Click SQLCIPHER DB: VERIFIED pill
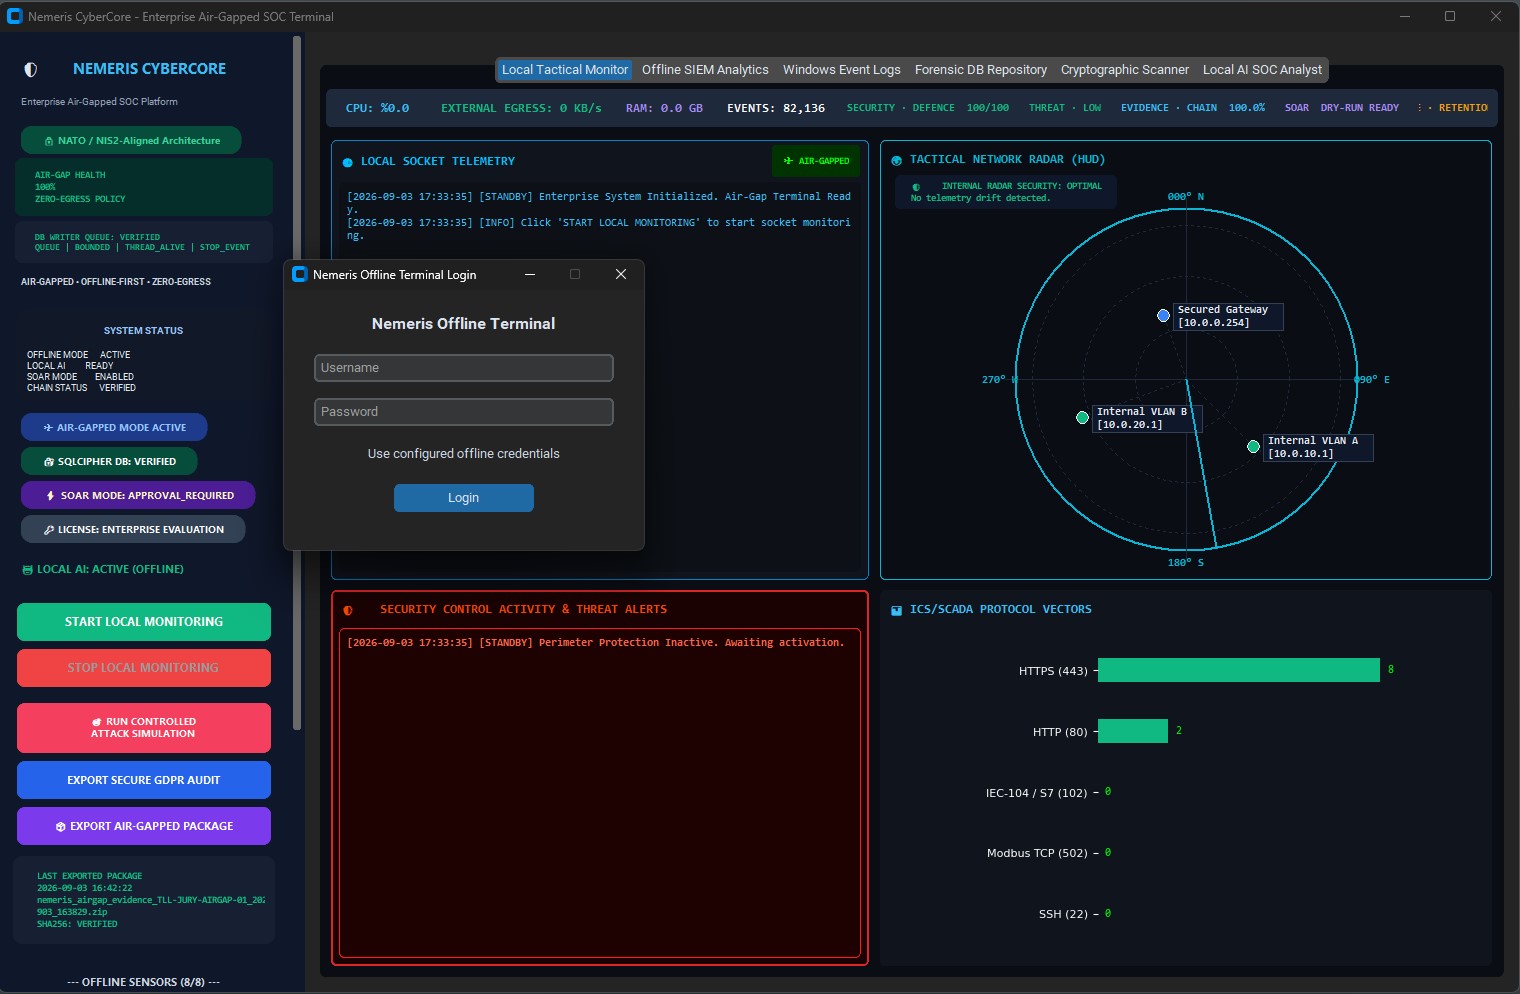Viewport: 1520px width, 994px height. pos(109,461)
